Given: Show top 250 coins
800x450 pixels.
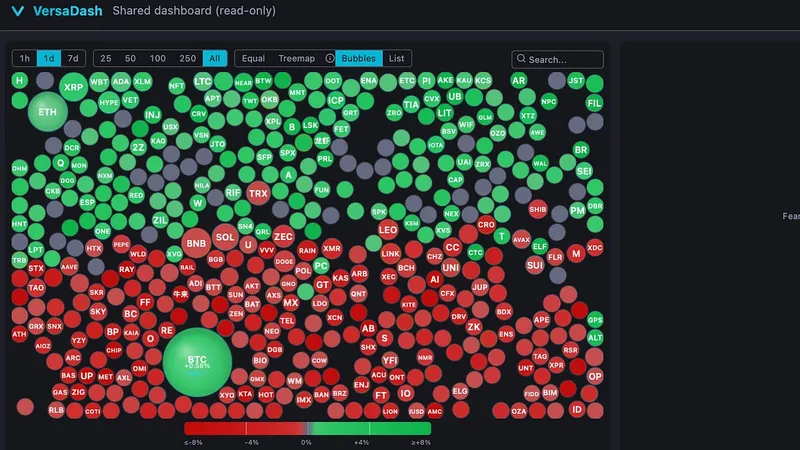Looking at the screenshot, I should point(187,58).
